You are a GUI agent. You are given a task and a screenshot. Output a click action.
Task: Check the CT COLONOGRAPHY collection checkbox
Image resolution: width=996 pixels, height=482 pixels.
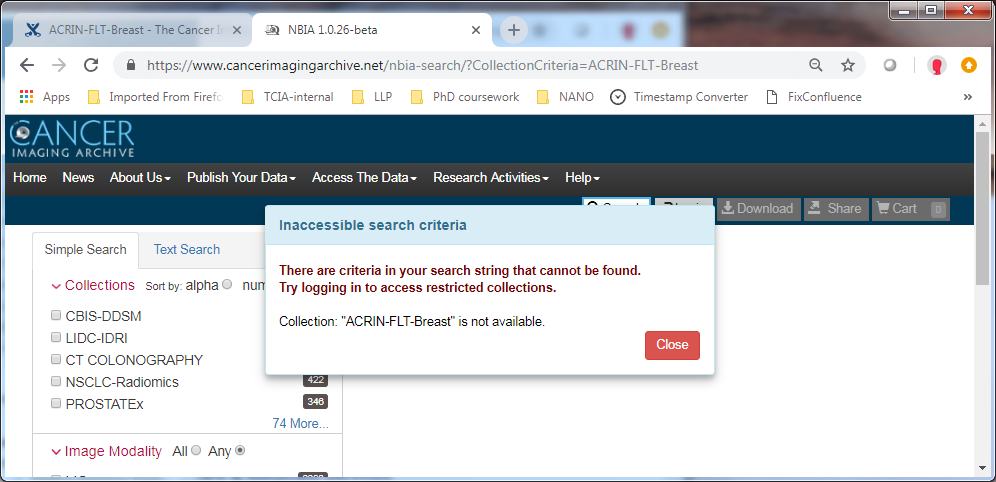click(x=56, y=359)
